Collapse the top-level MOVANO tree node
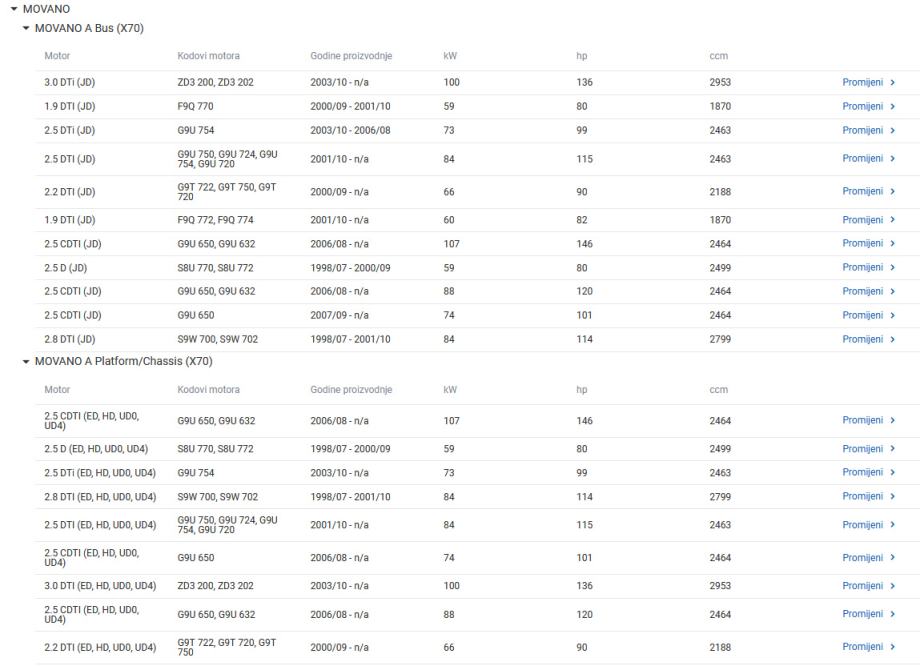The width and height of the screenshot is (920, 666). pyautogui.click(x=14, y=9)
